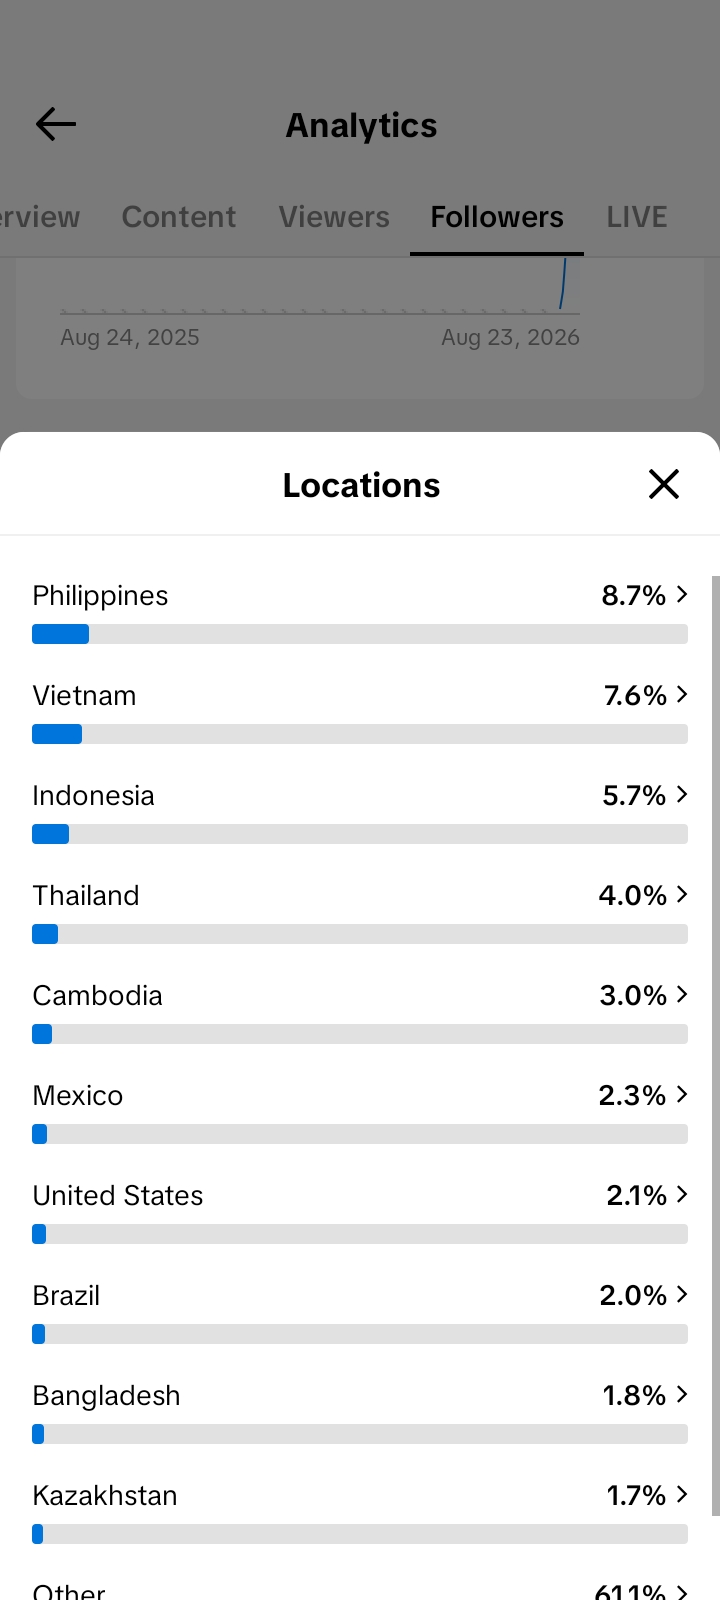Select the LIVE tab
The height and width of the screenshot is (1600, 720).
tap(637, 217)
